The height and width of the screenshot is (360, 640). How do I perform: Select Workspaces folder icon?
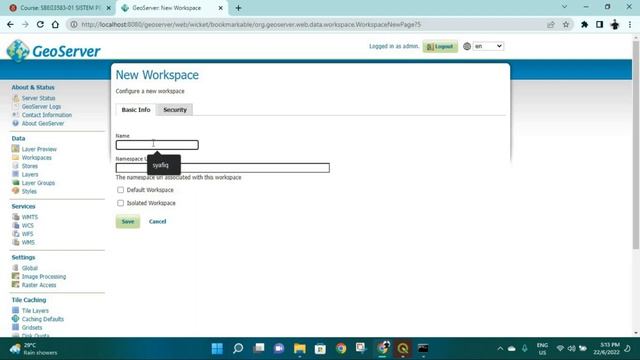[16, 158]
